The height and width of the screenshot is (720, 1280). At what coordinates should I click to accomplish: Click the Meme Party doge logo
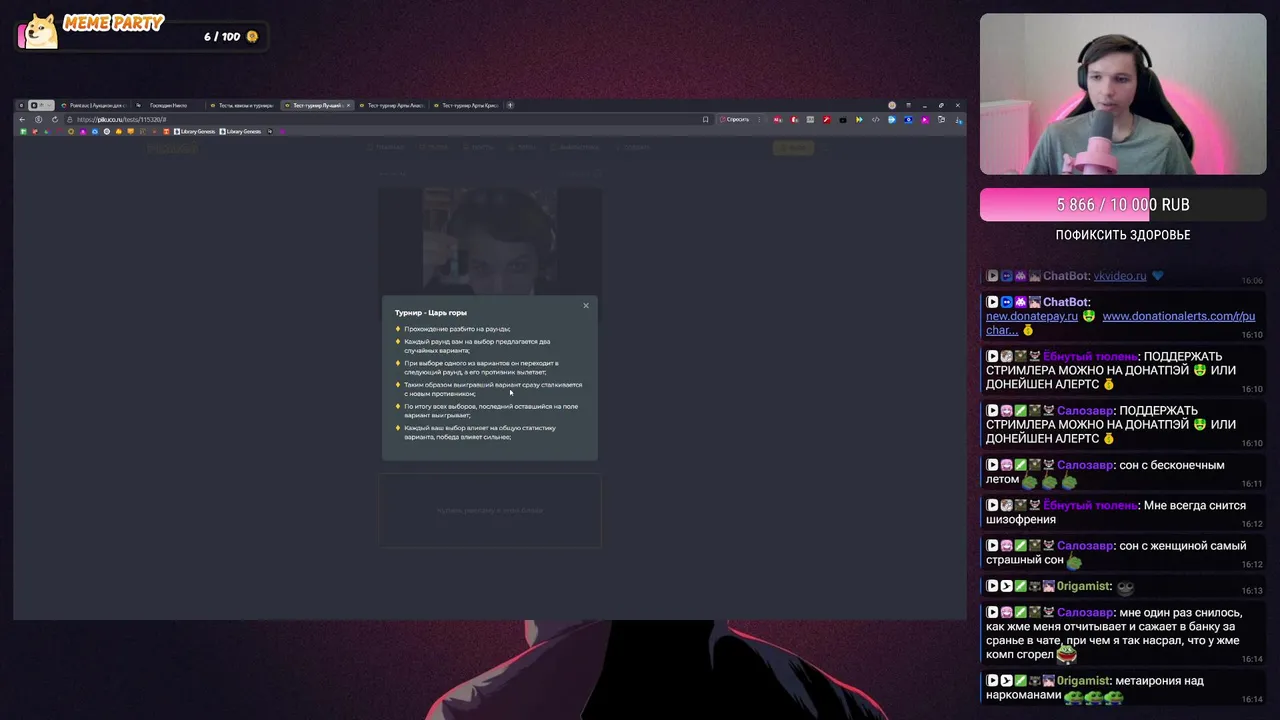[x=40, y=30]
